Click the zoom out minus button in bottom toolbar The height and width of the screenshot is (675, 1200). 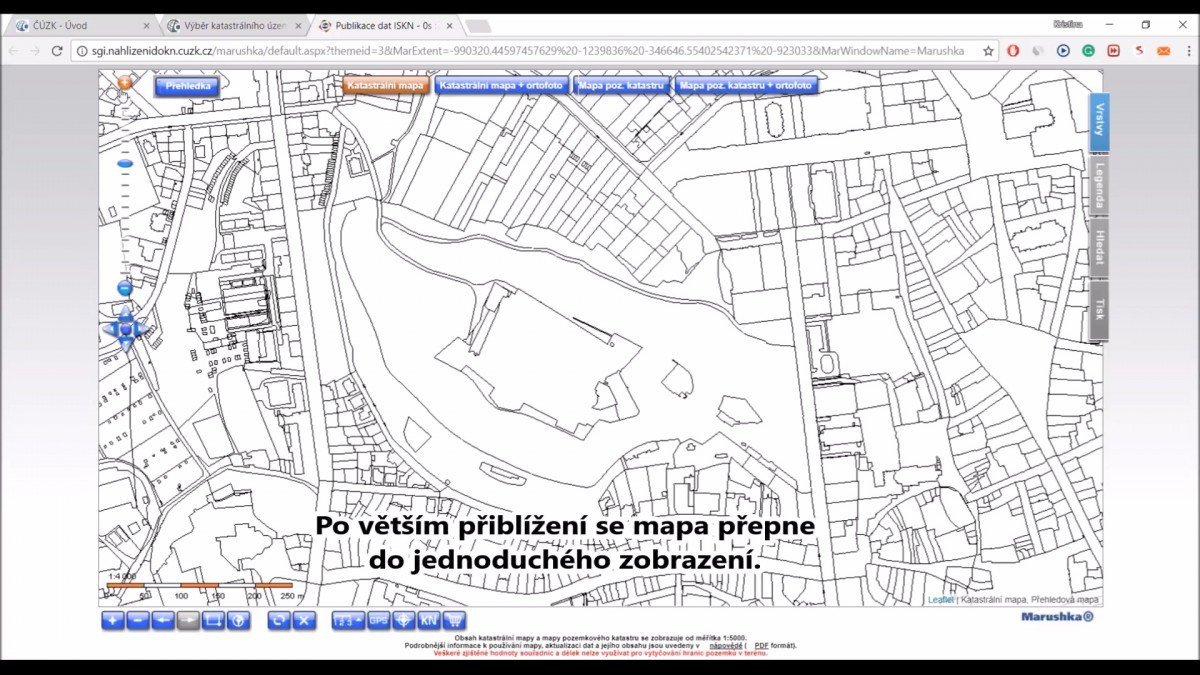tap(138, 620)
